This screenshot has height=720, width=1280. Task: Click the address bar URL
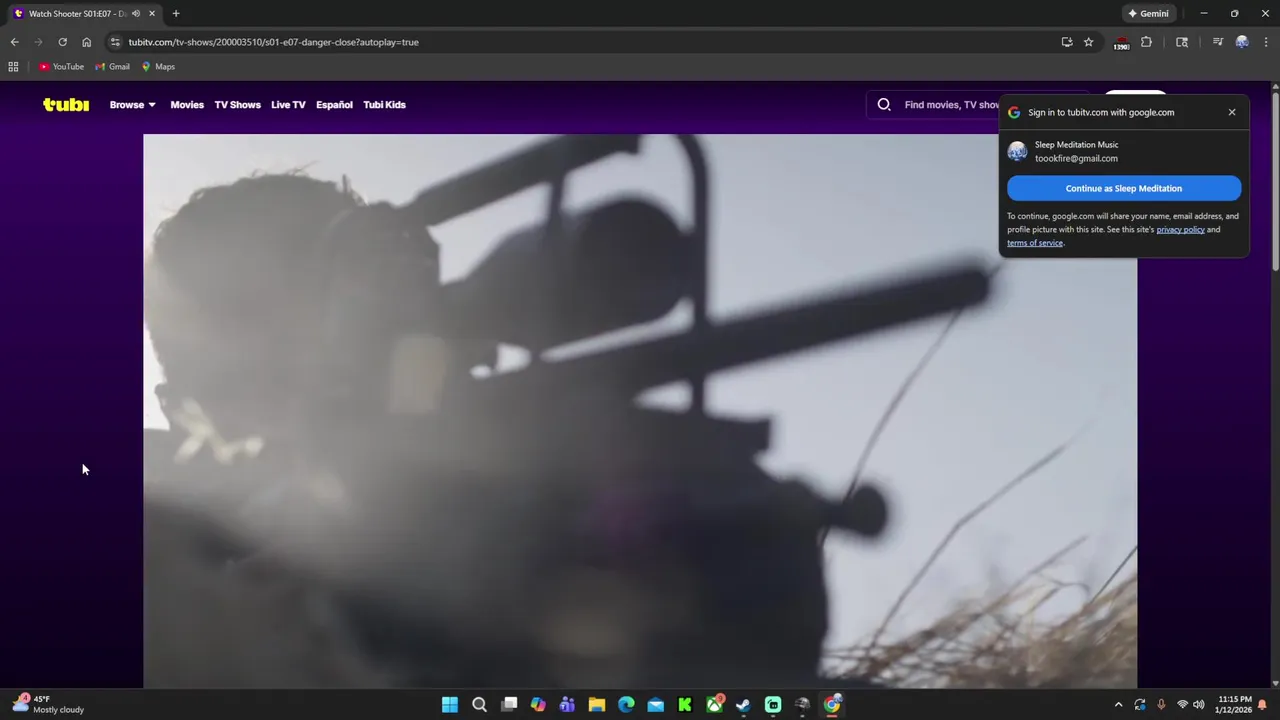[273, 42]
